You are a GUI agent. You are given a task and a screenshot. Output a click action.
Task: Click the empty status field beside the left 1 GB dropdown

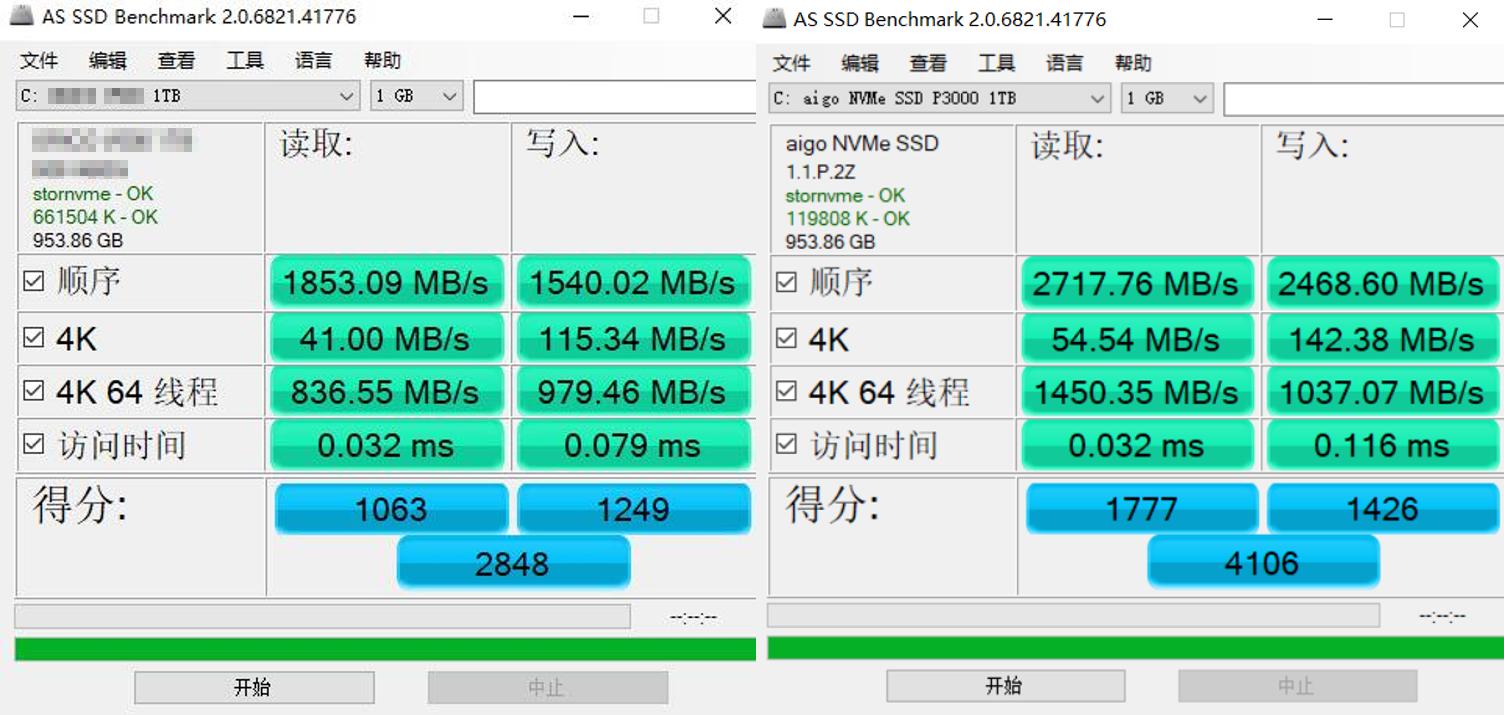coord(615,96)
